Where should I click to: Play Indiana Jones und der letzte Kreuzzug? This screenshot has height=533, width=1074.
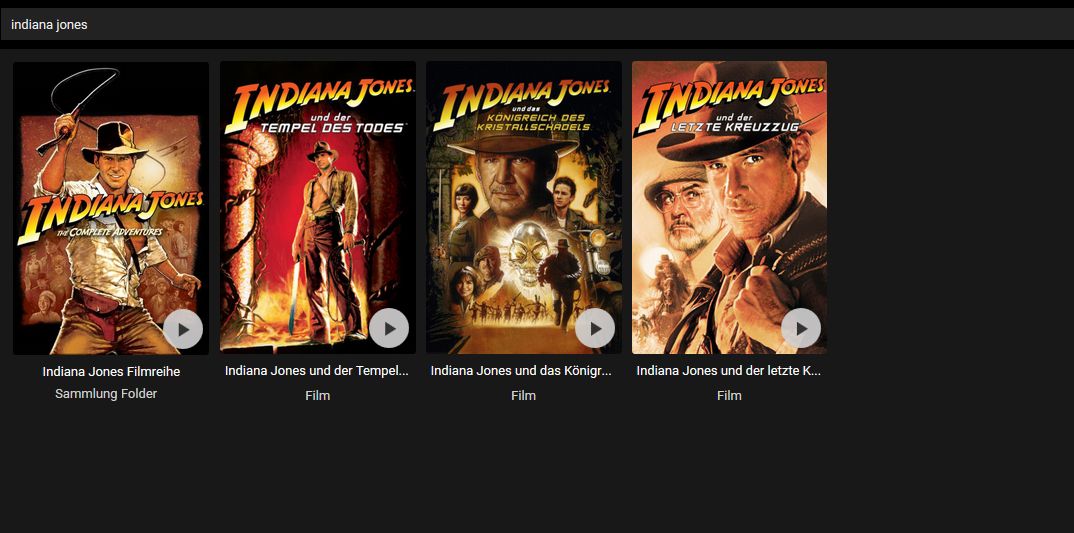pos(801,328)
